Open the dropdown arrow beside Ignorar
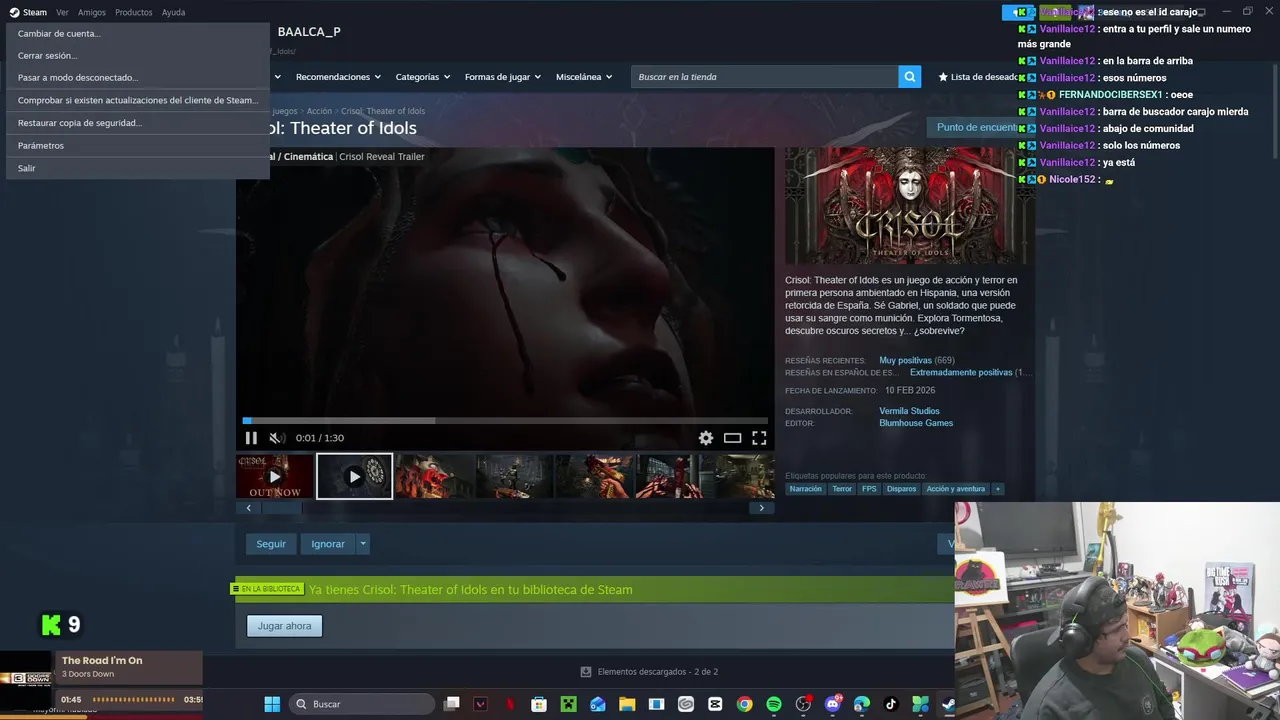1280x720 pixels. point(363,544)
